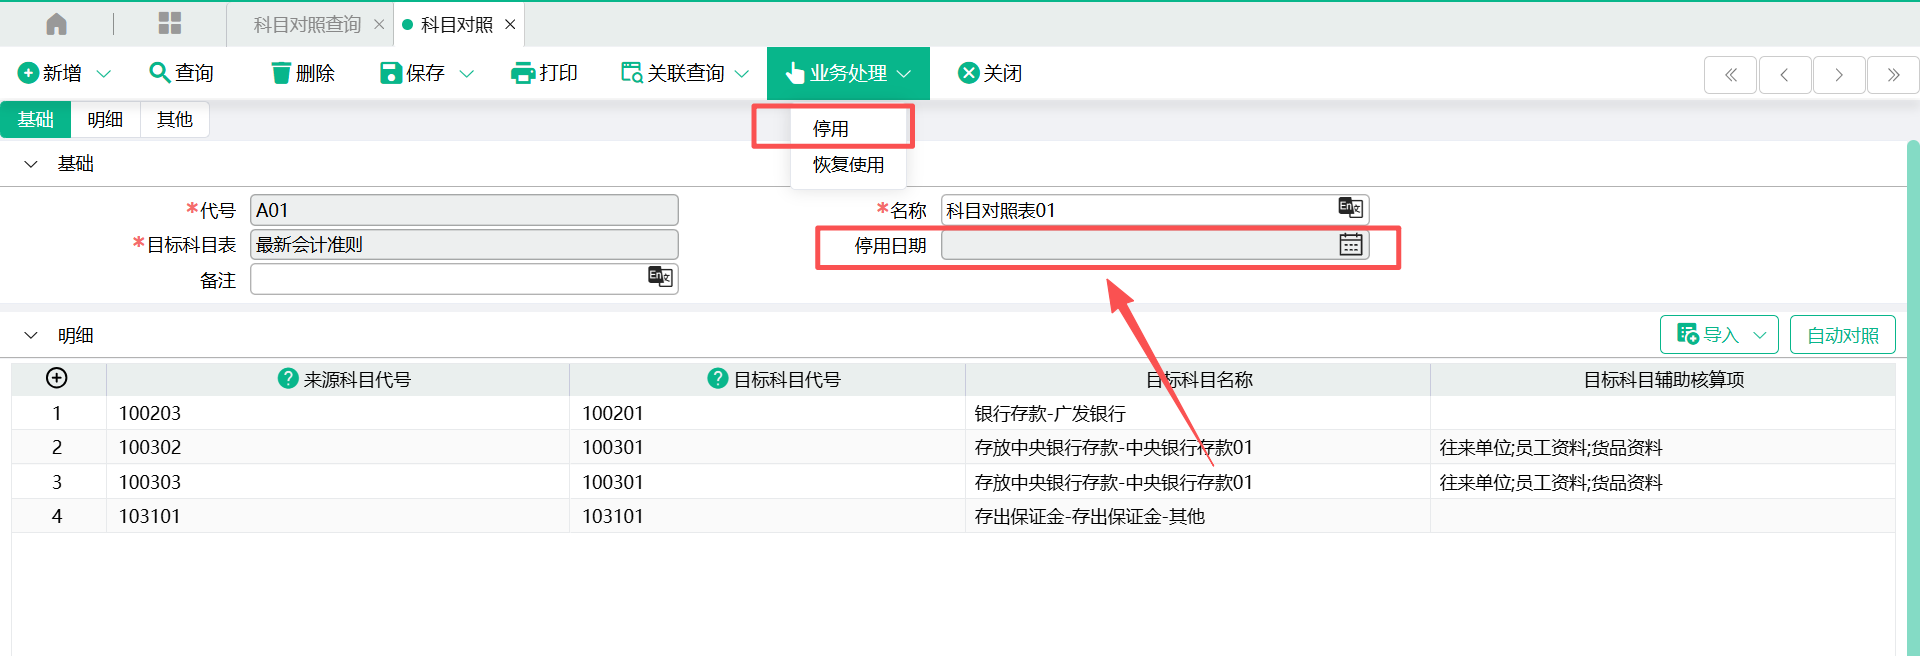Collapse the 基础 section
The width and height of the screenshot is (1920, 656).
(31, 164)
